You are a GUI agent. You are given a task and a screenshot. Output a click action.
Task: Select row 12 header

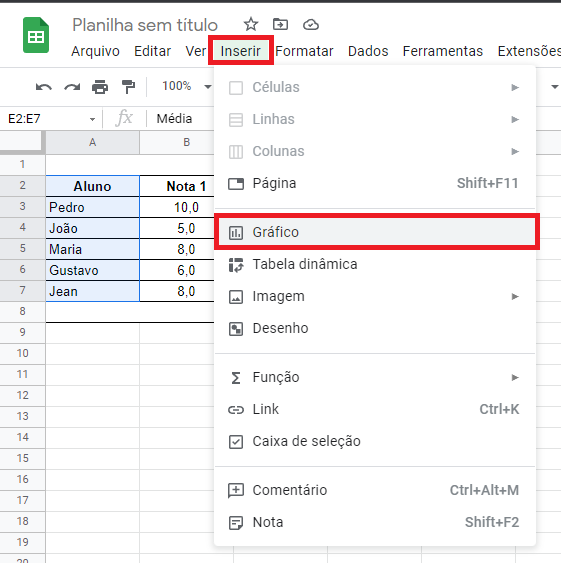tap(22, 395)
